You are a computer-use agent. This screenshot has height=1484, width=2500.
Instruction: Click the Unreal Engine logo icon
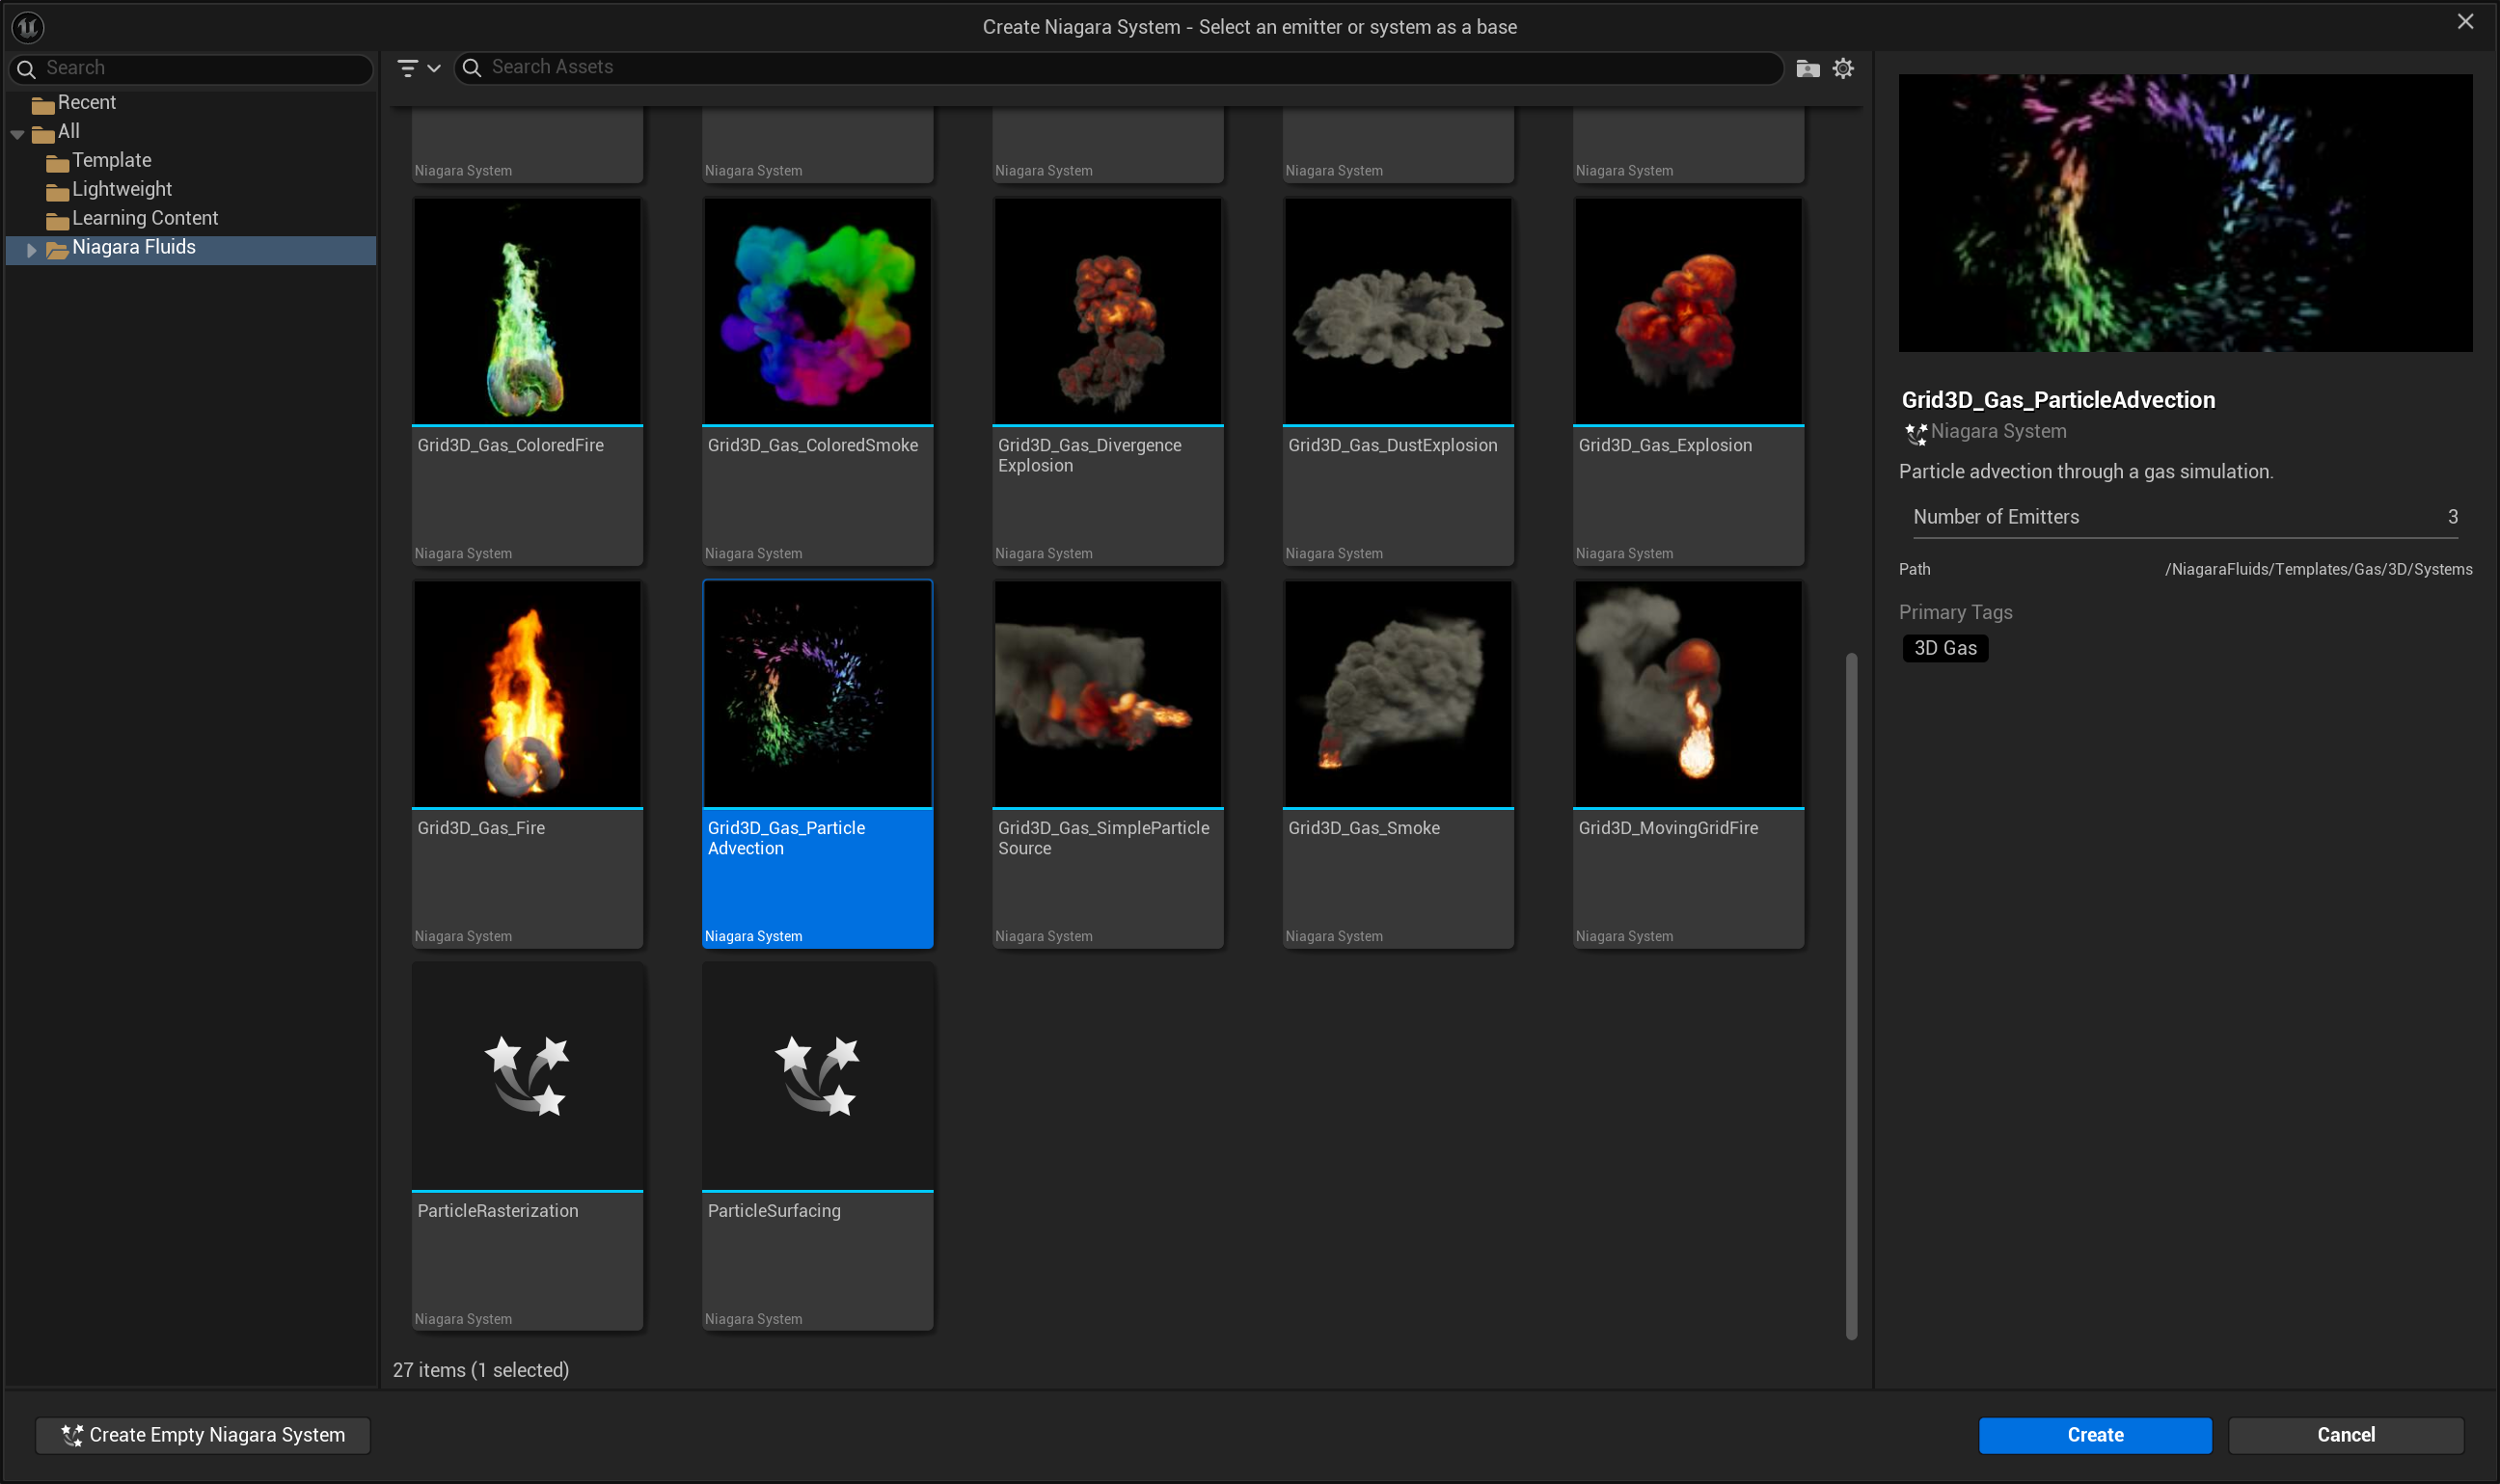tap(28, 27)
